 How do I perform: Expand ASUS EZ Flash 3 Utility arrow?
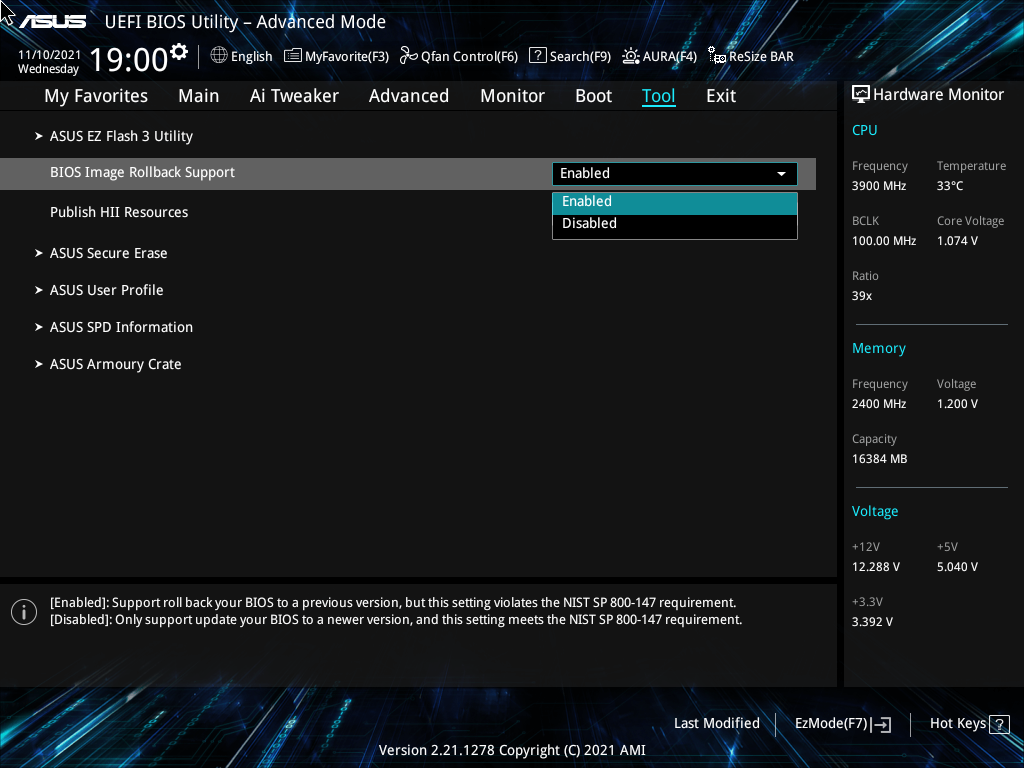tap(39, 136)
